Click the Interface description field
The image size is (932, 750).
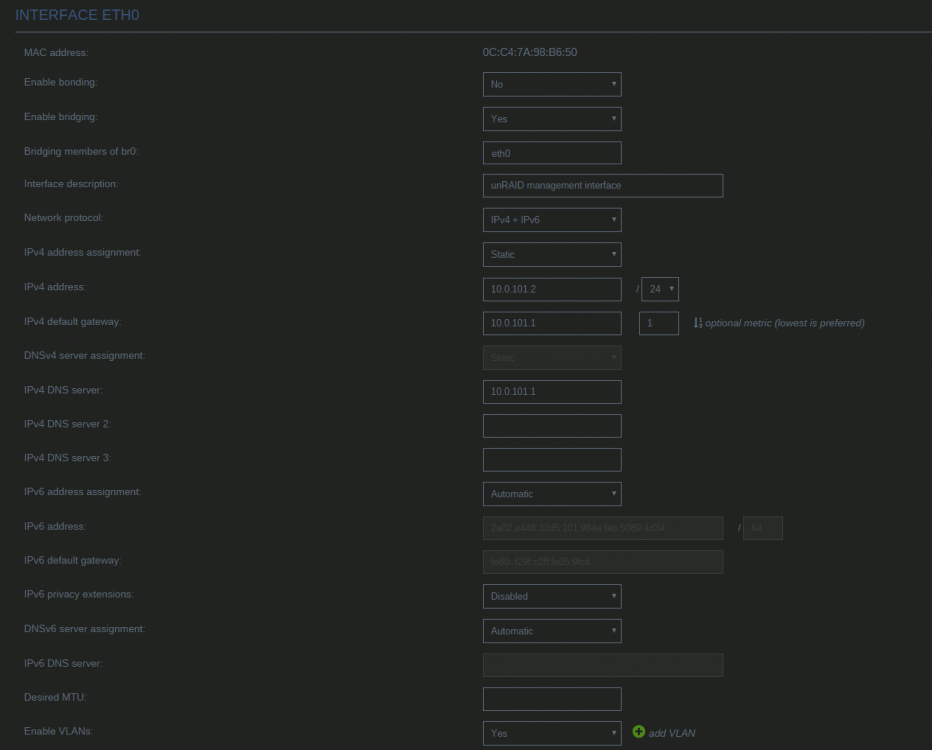coord(603,185)
